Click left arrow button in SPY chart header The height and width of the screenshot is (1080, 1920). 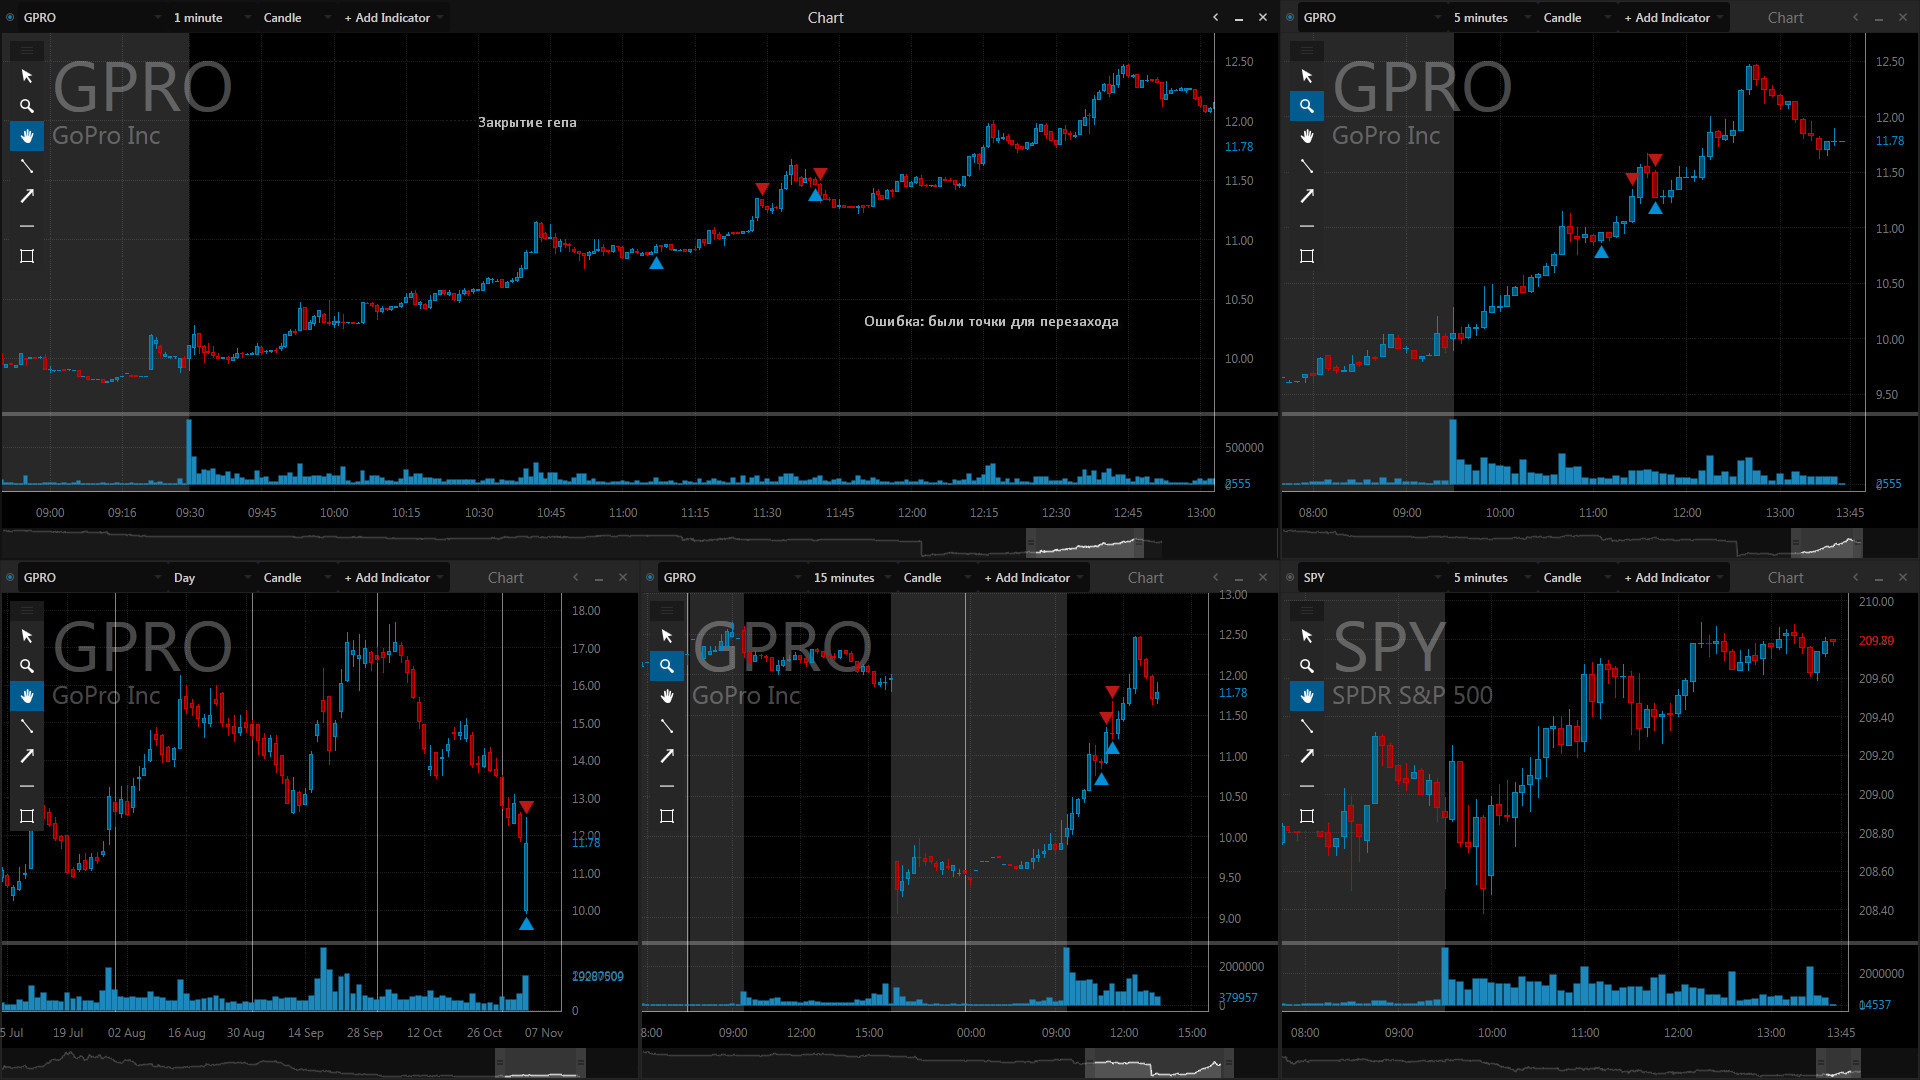point(1856,578)
